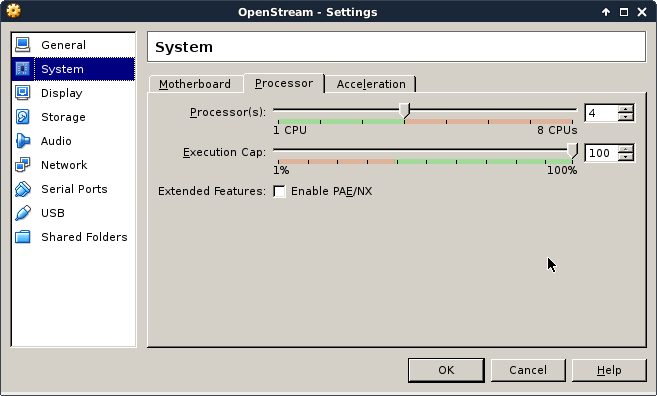Cancel the settings dialog
Screen dimensions: 657x396
click(528, 370)
